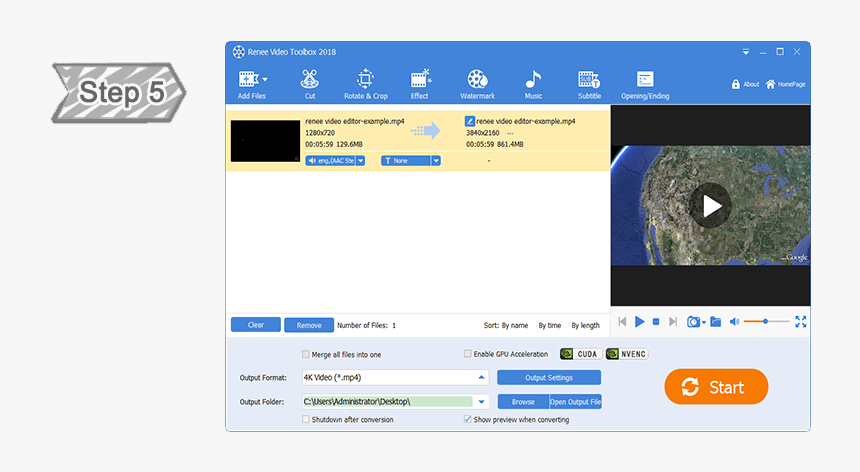
Task: Click the About lock icon
Action: click(x=735, y=84)
